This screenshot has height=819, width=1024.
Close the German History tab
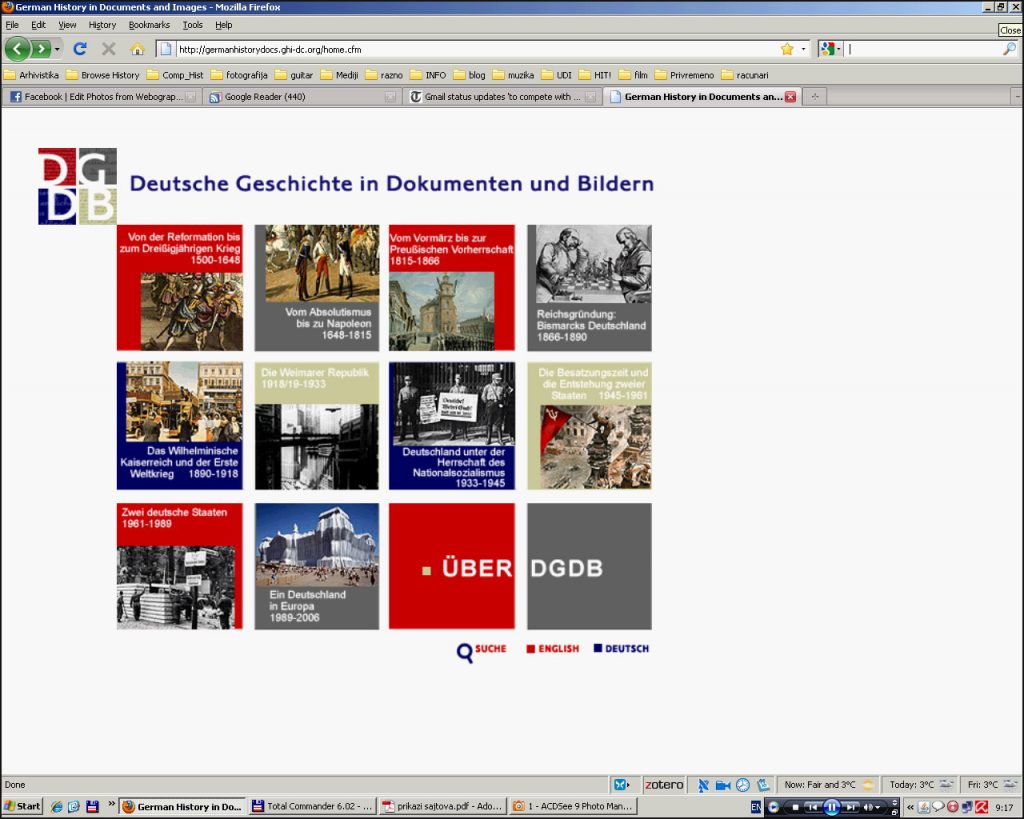(x=790, y=97)
